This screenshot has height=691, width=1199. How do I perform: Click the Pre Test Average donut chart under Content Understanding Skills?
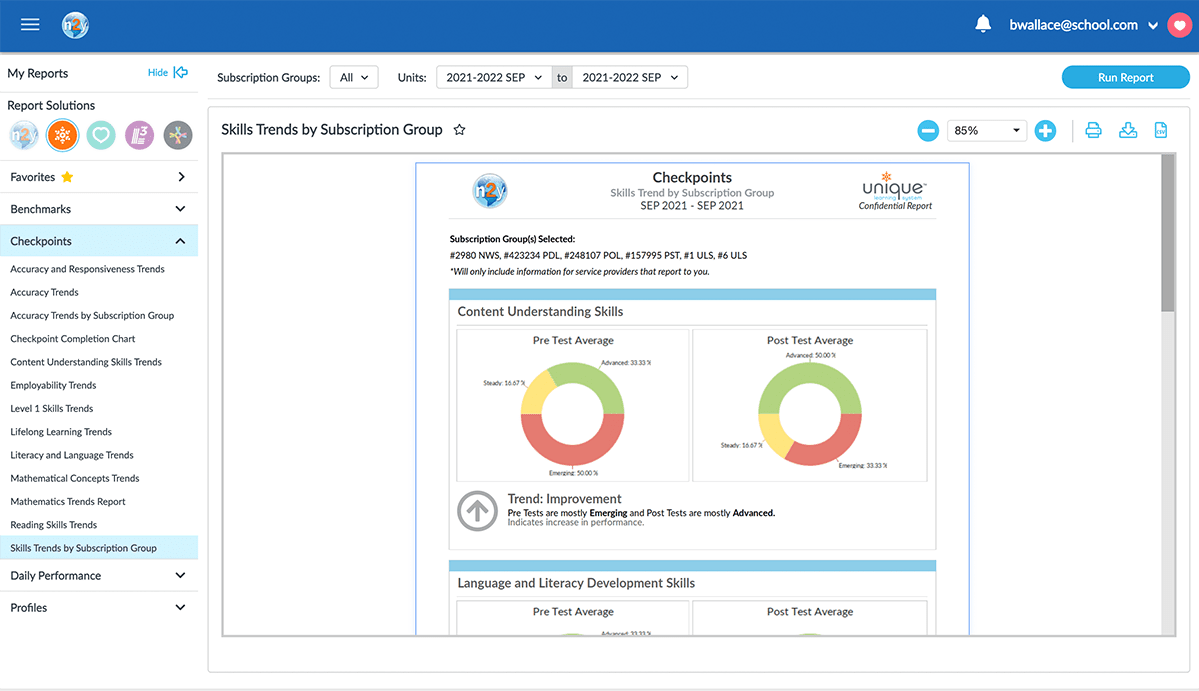point(573,414)
